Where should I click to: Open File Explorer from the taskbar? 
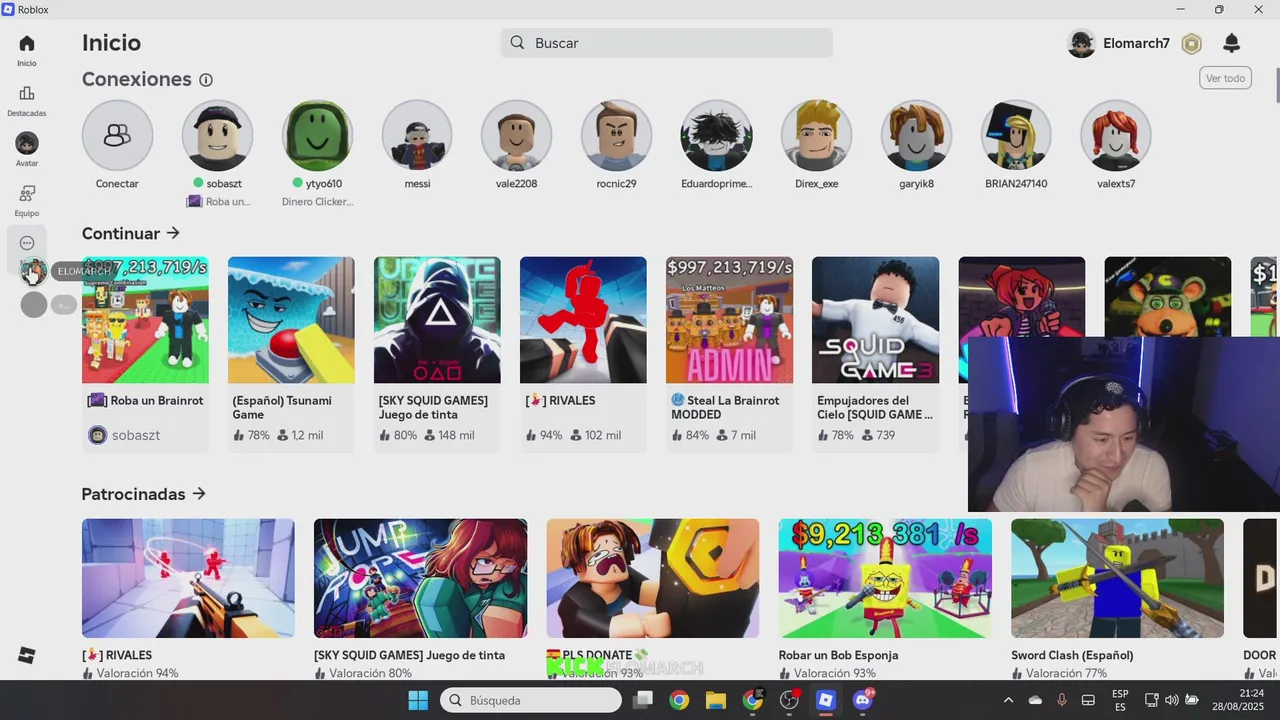click(x=715, y=700)
